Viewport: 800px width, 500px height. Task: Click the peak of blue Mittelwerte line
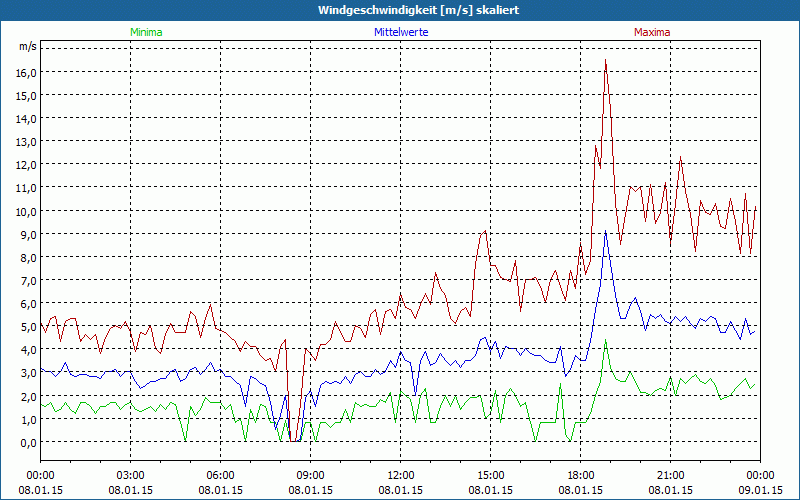(605, 232)
